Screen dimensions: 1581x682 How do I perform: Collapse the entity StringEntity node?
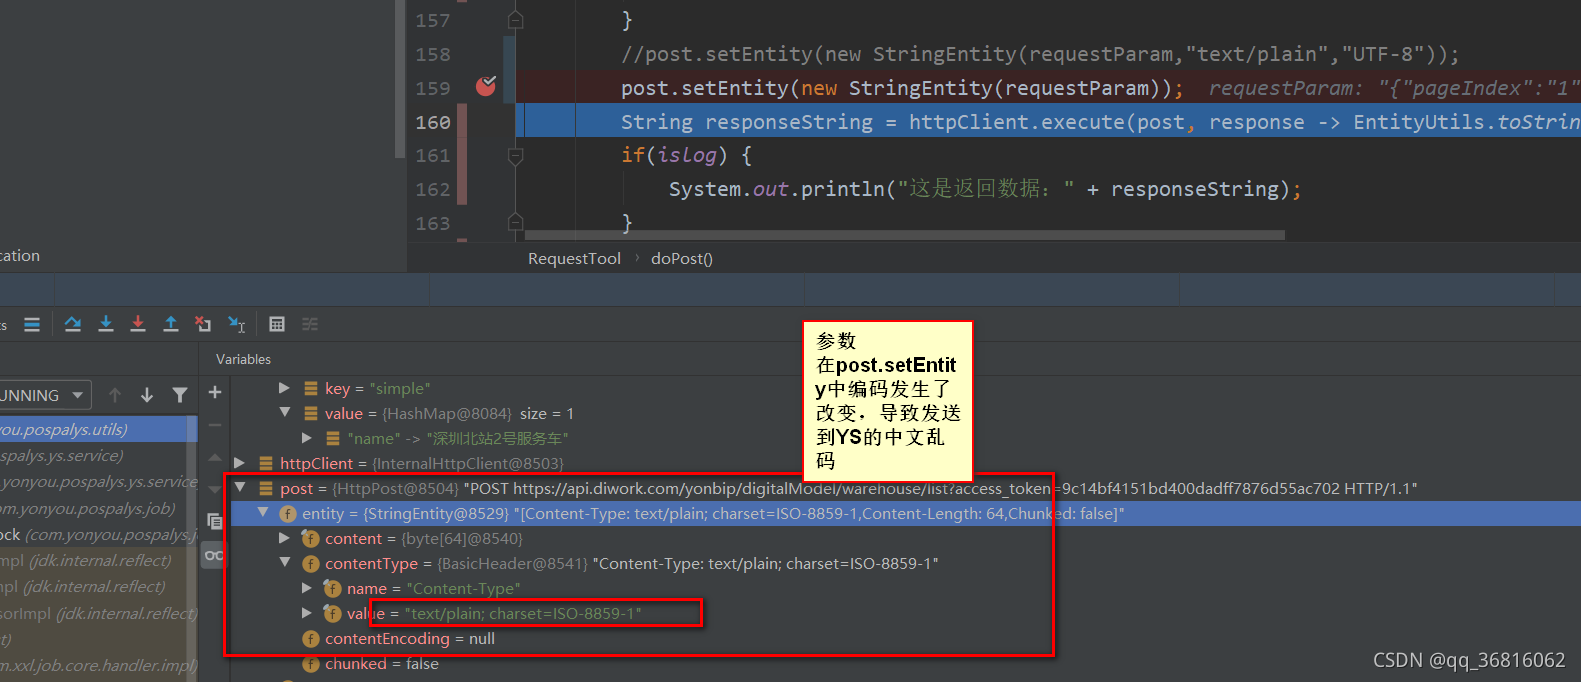[x=262, y=513]
